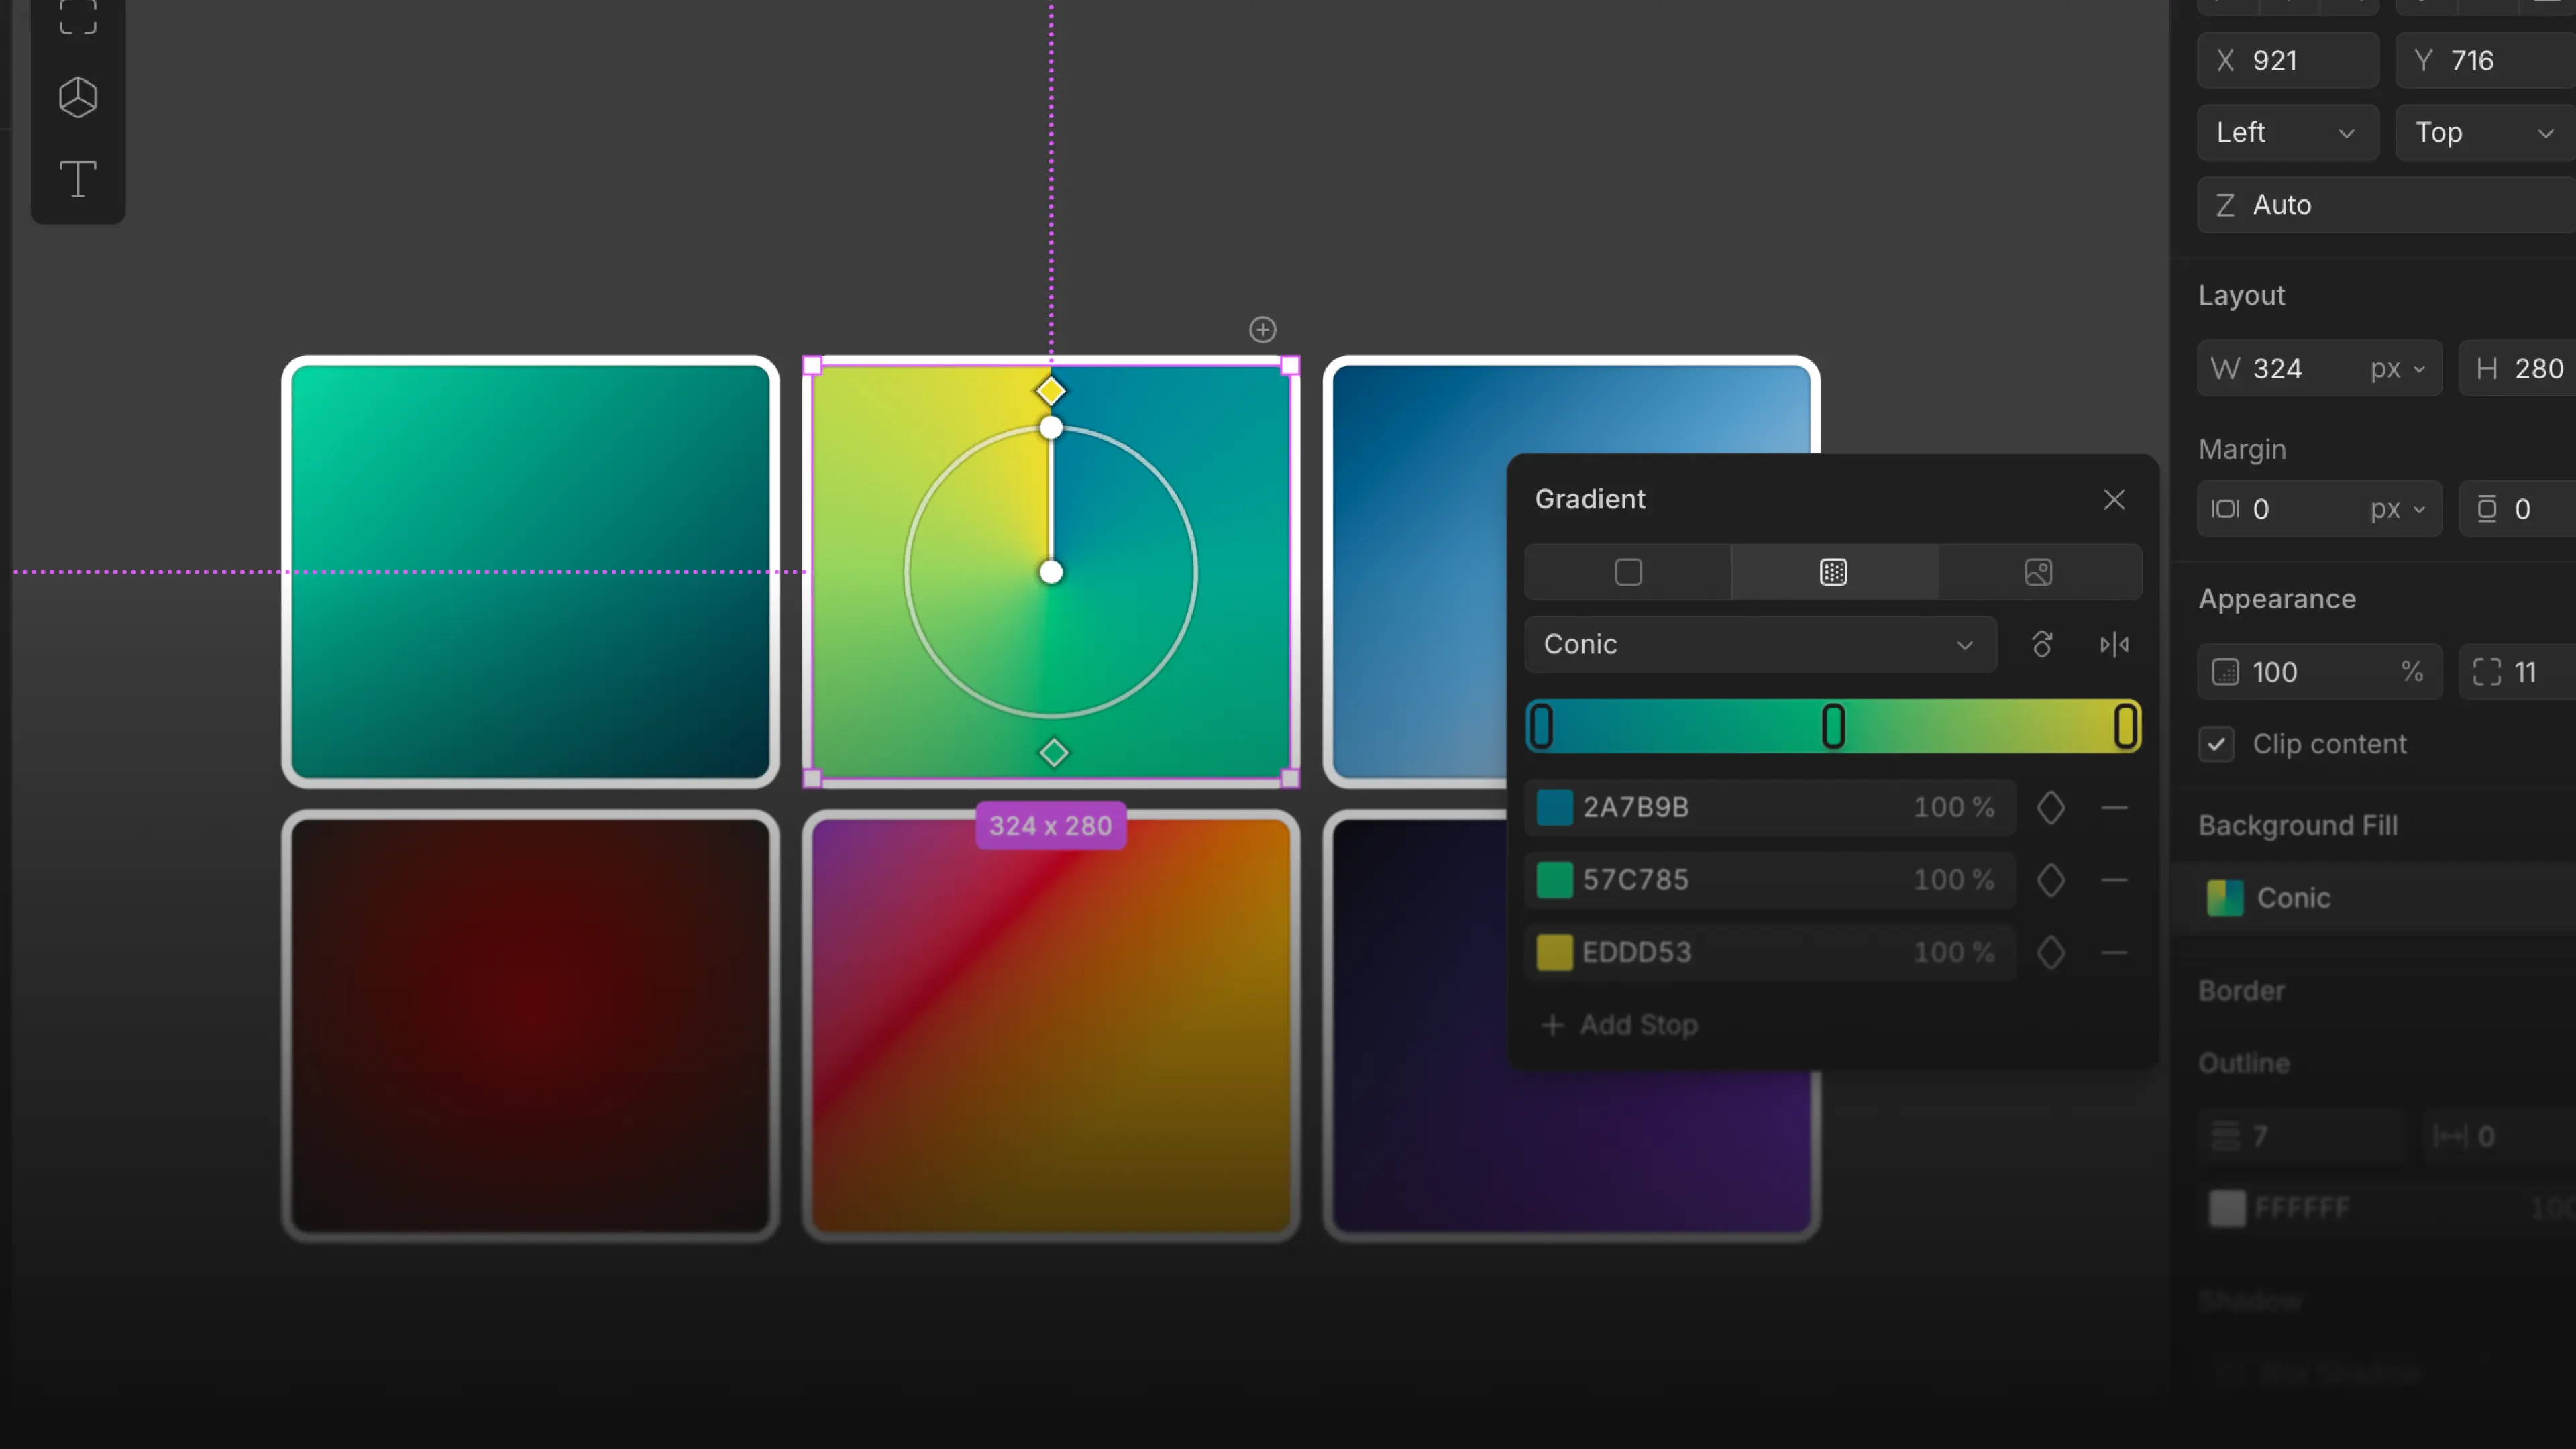Select the first blue gradient stop handle
This screenshot has height=1449, width=2576.
[x=1542, y=726]
